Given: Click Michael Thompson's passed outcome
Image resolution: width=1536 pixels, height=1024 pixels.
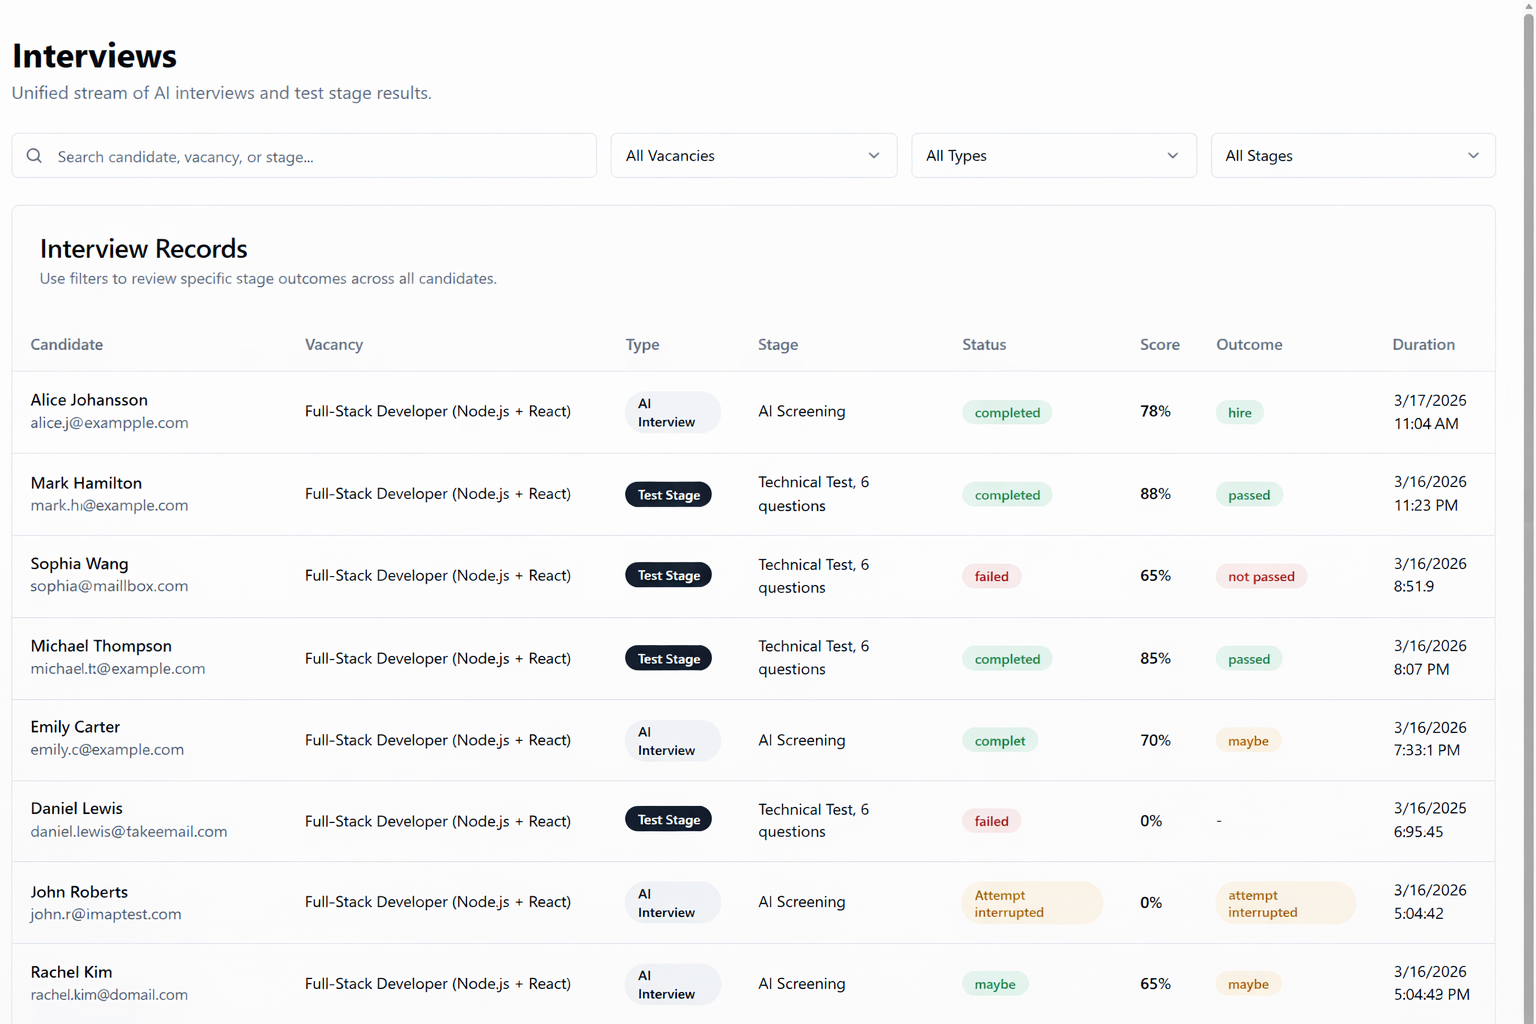Looking at the screenshot, I should tap(1249, 659).
